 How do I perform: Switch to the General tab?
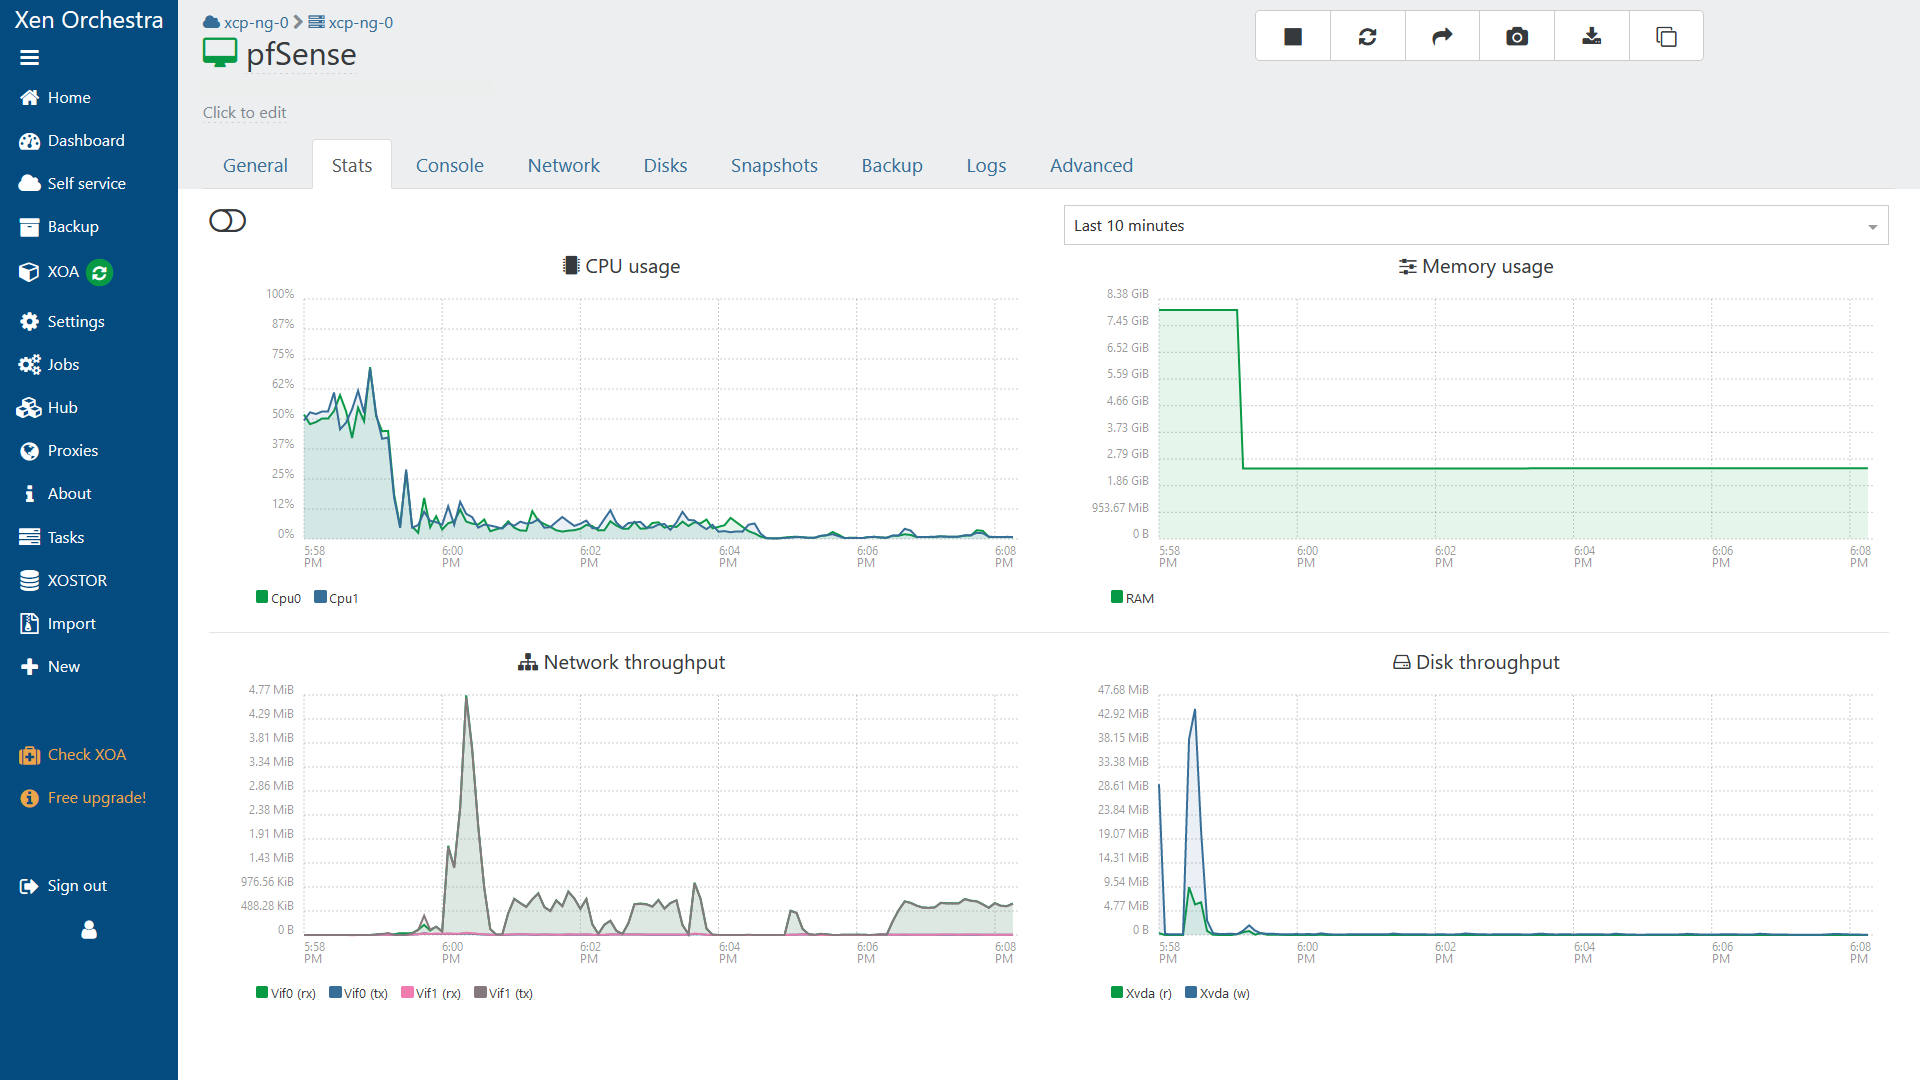click(x=255, y=165)
